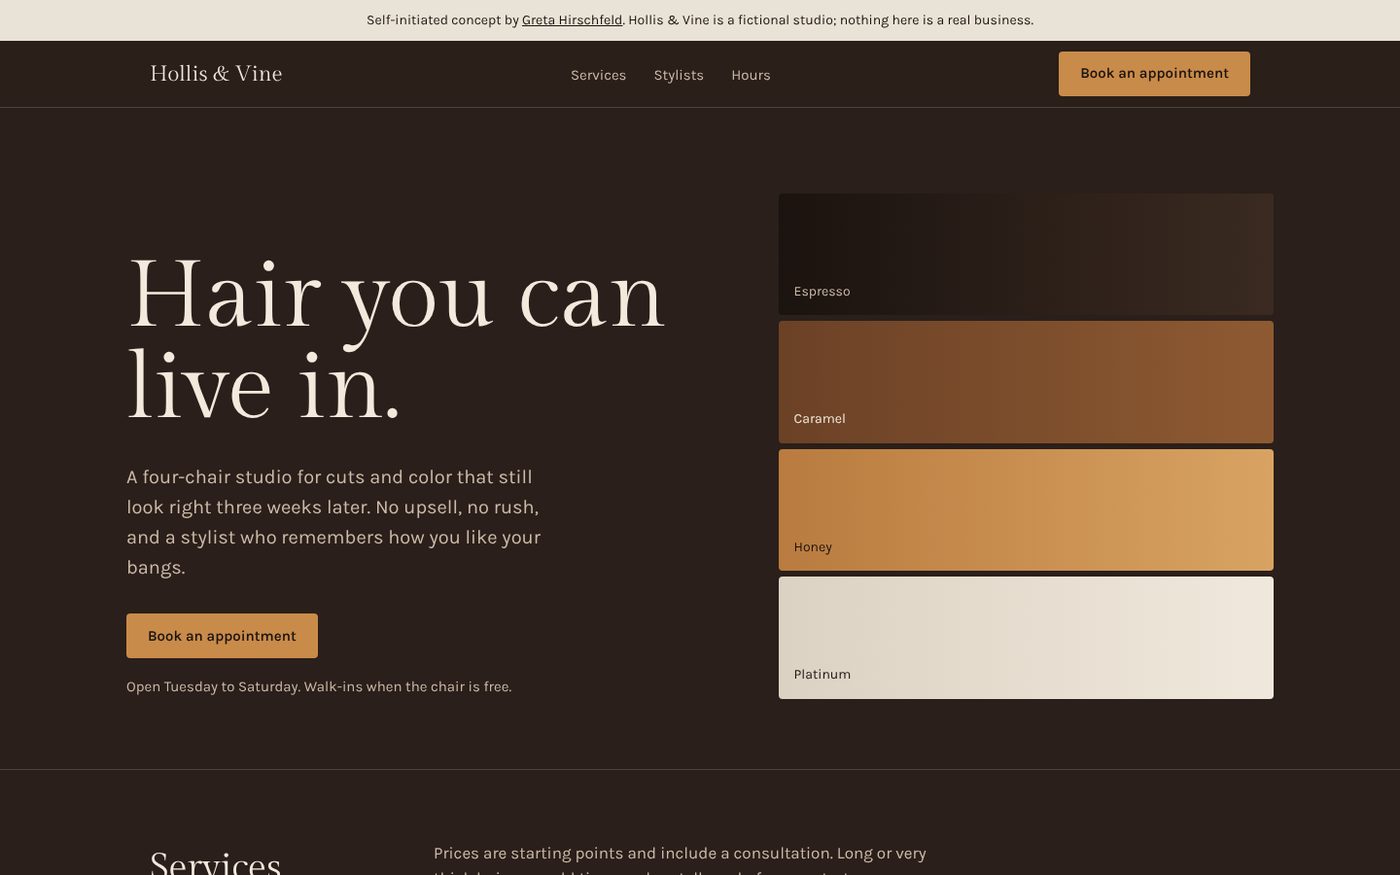This screenshot has width=1400, height=875.
Task: Go to the Services nav item
Action: (x=598, y=75)
